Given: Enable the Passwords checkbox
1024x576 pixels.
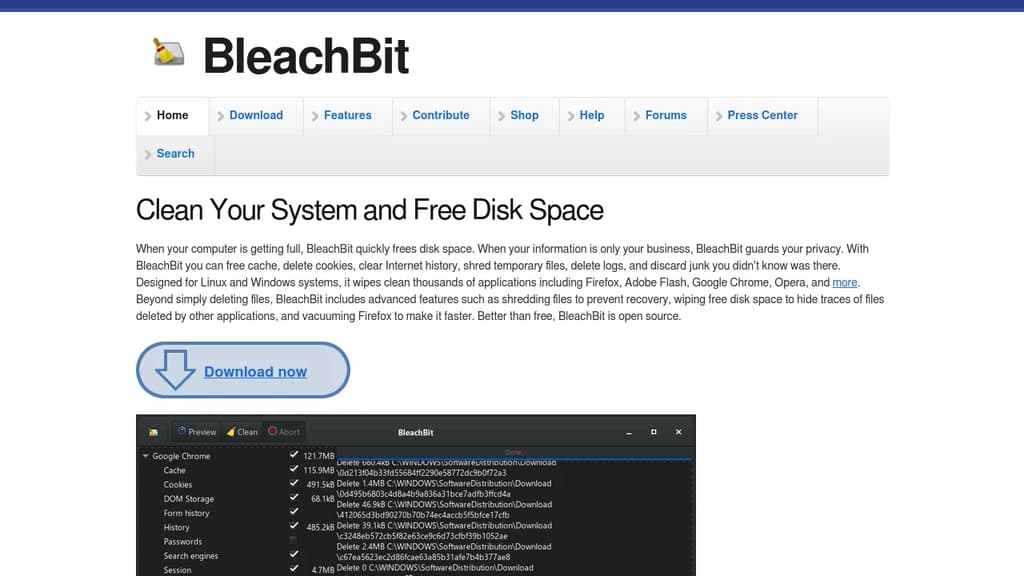Looking at the screenshot, I should click(294, 541).
